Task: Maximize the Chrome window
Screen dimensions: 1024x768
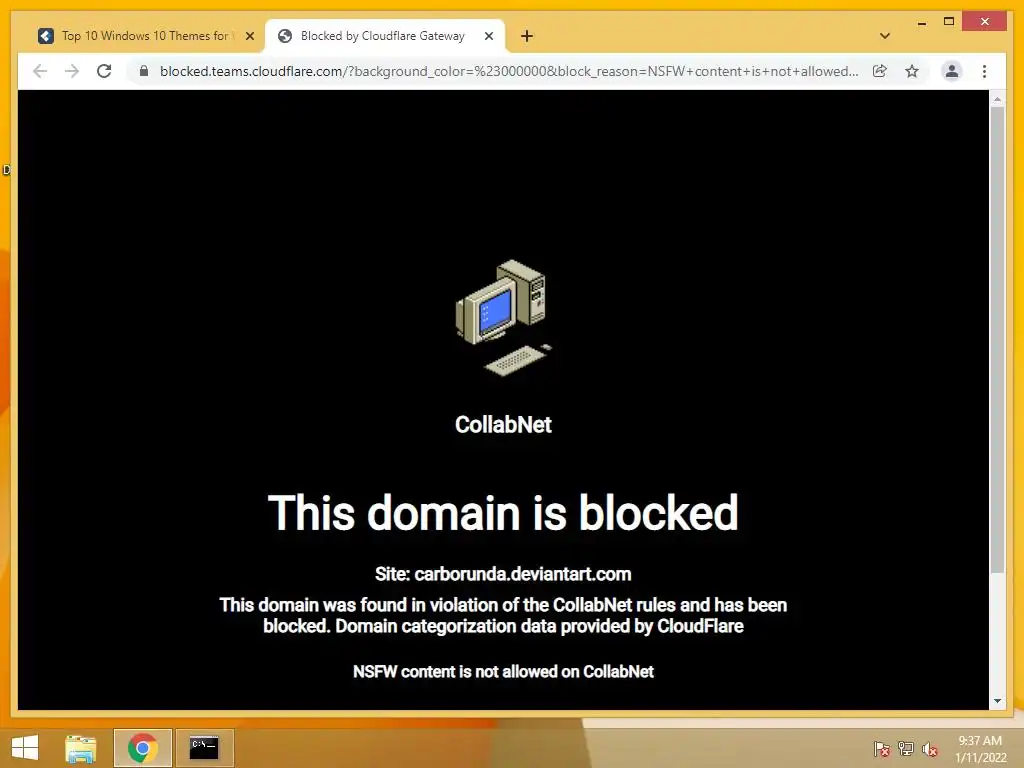Action: 949,22
